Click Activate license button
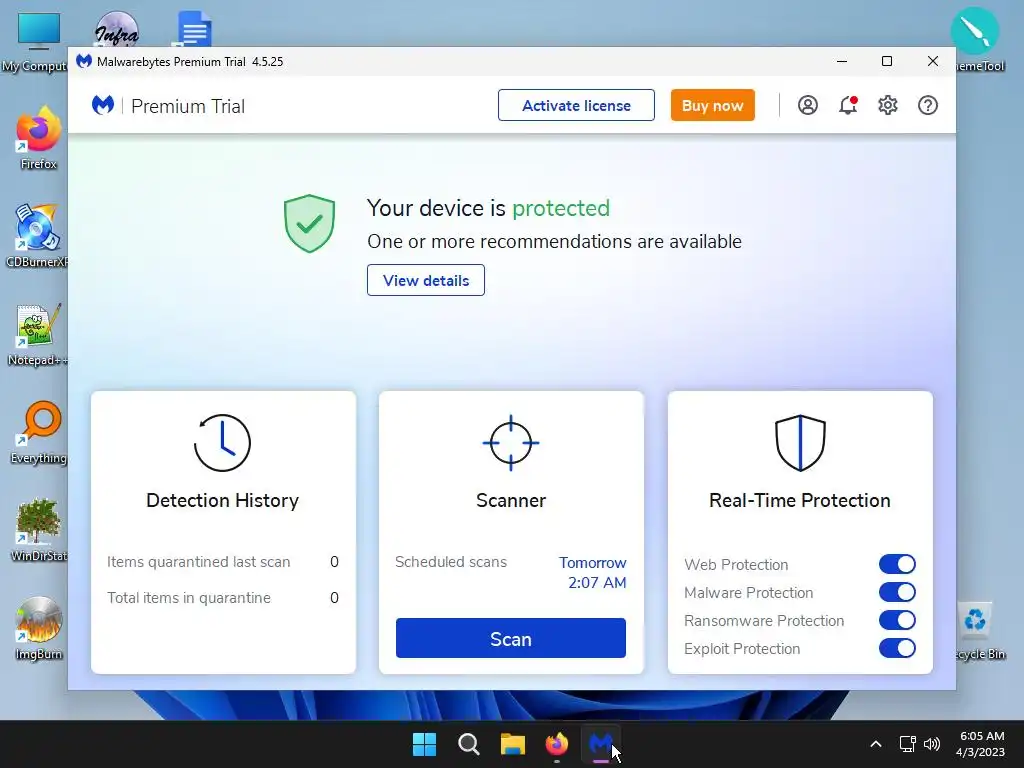Viewport: 1024px width, 768px height. pyautogui.click(x=576, y=105)
